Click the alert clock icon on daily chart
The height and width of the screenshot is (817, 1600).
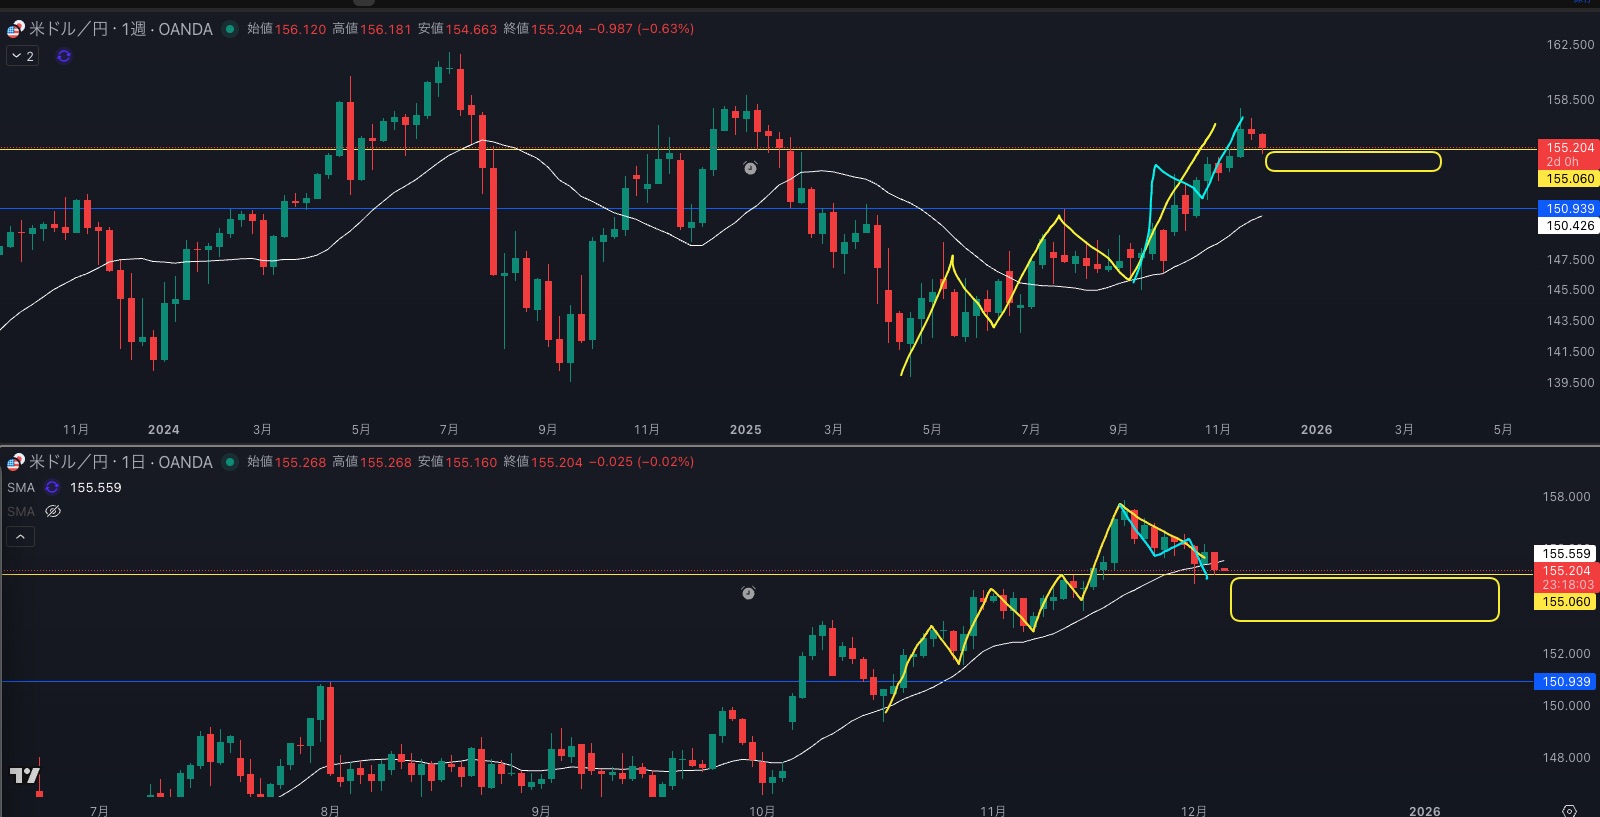coord(748,593)
